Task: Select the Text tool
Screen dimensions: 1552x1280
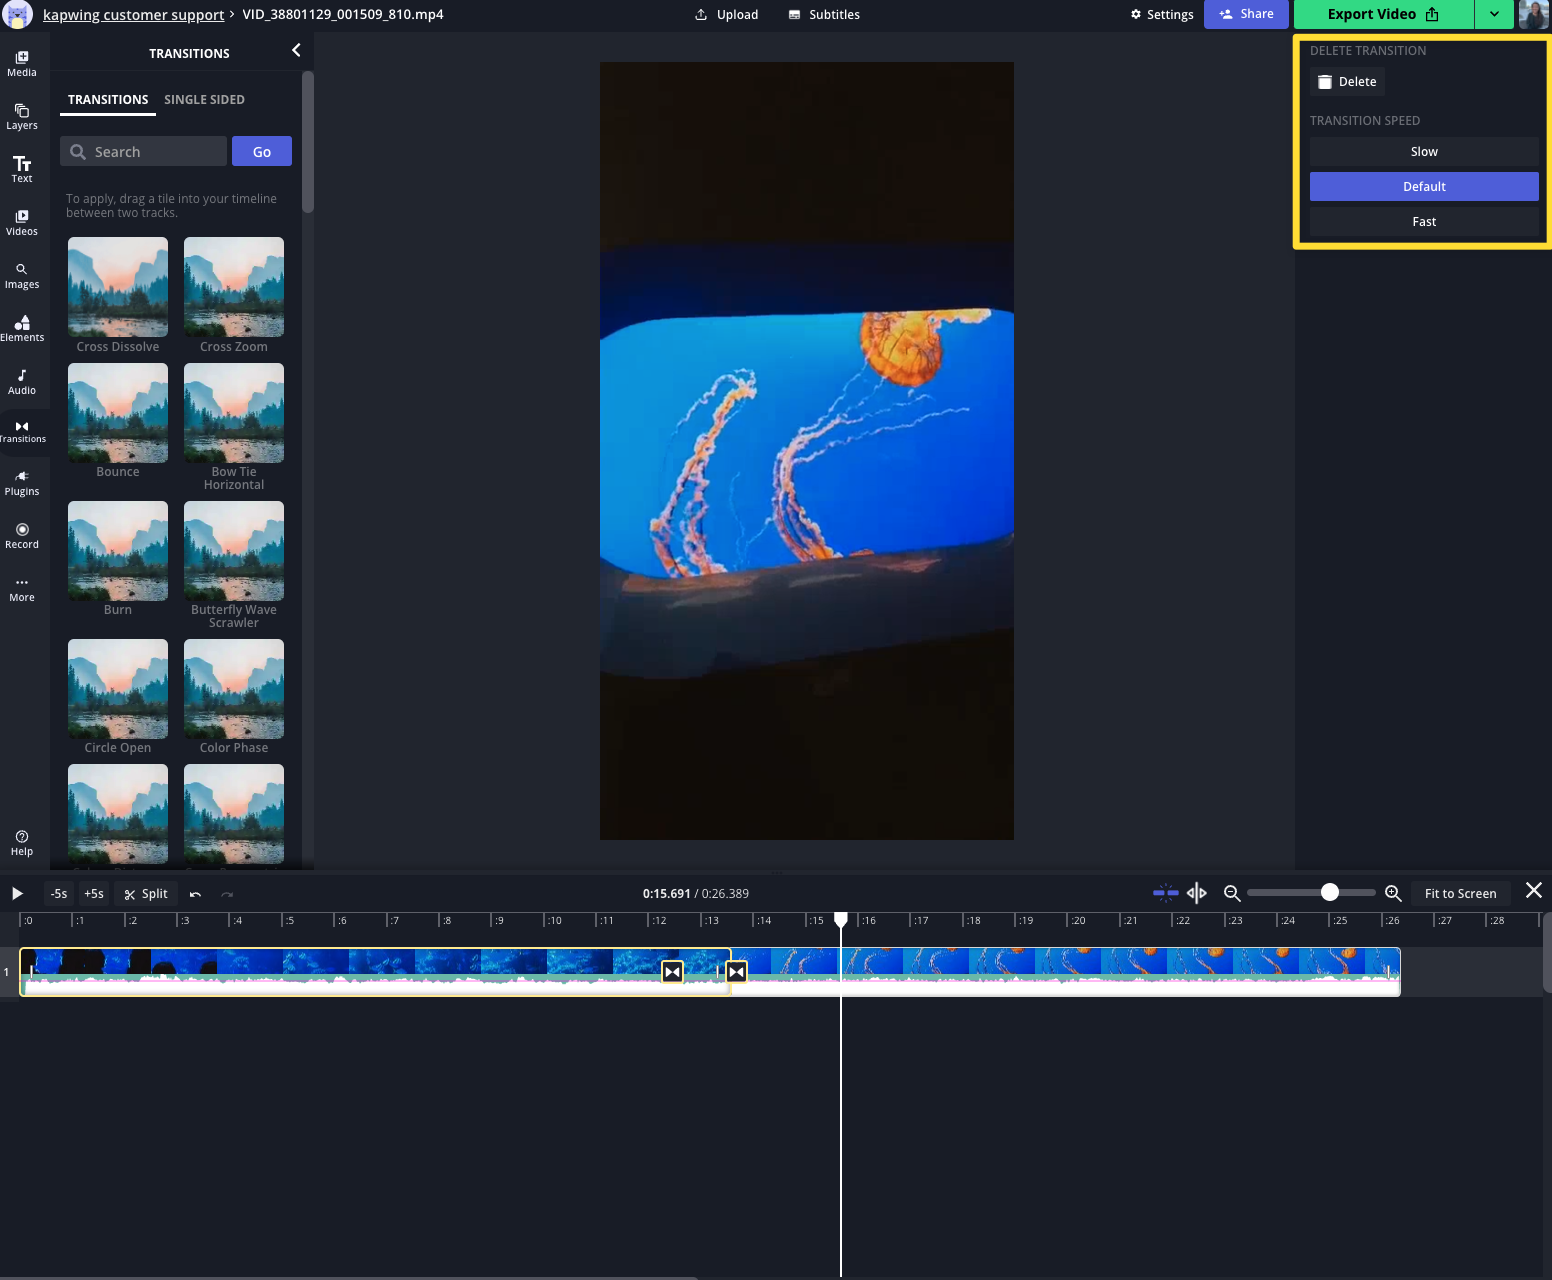Action: click(x=22, y=169)
